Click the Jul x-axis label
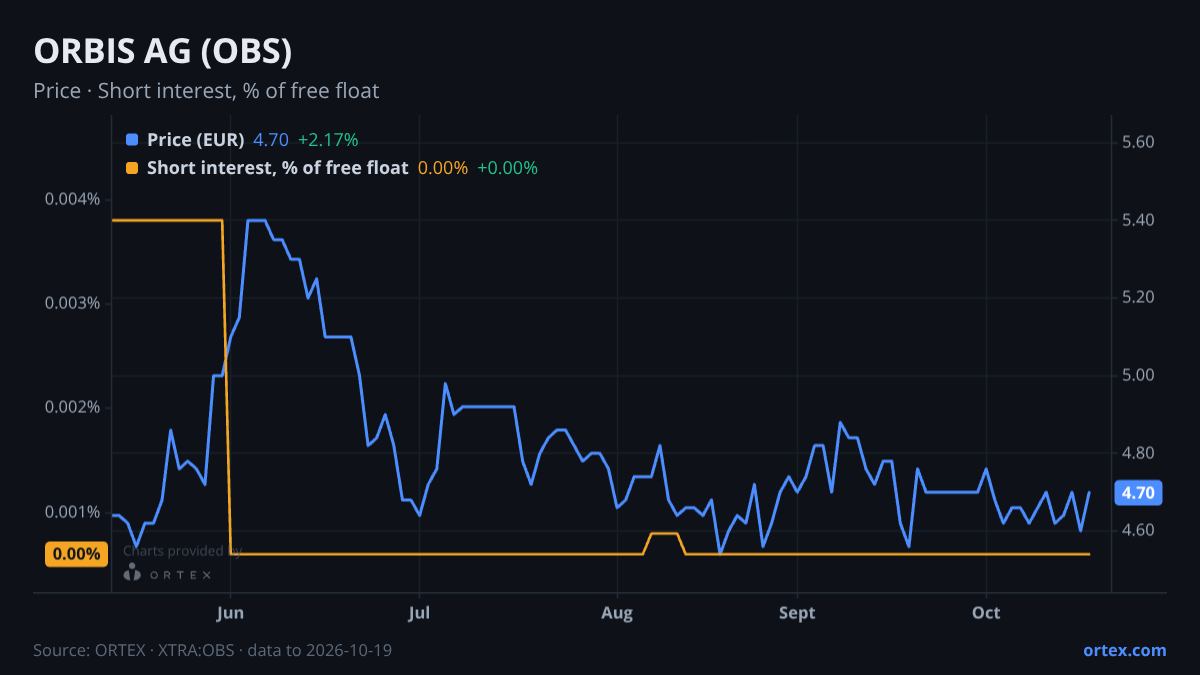 coord(420,613)
